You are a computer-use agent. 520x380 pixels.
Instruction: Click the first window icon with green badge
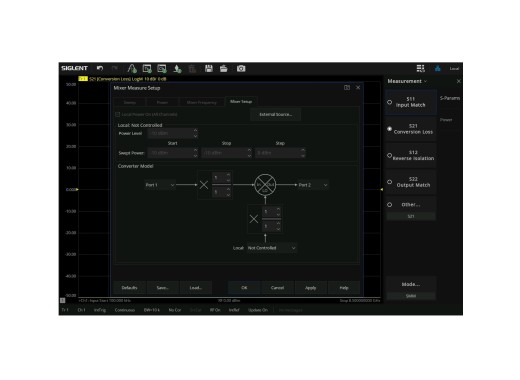(x=147, y=69)
